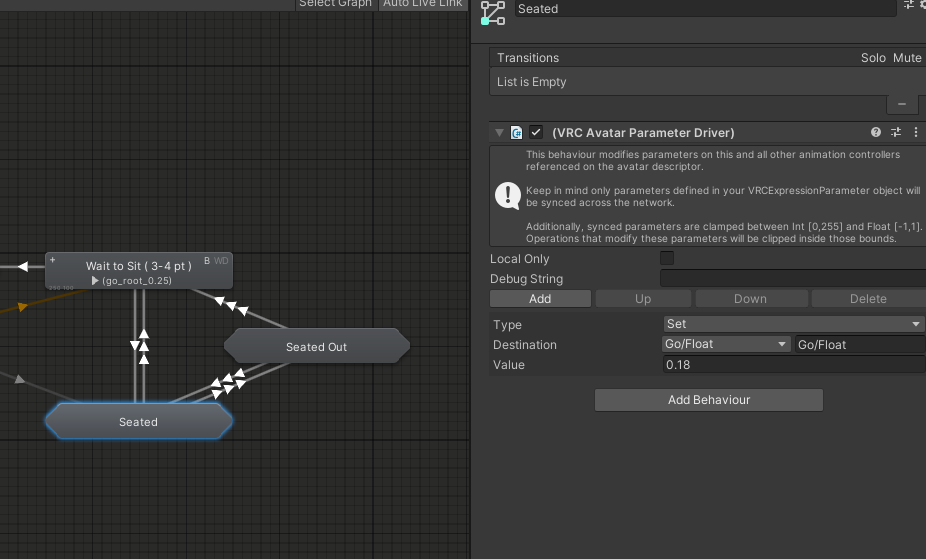
Task: Click the Mute column label
Action: [907, 58]
